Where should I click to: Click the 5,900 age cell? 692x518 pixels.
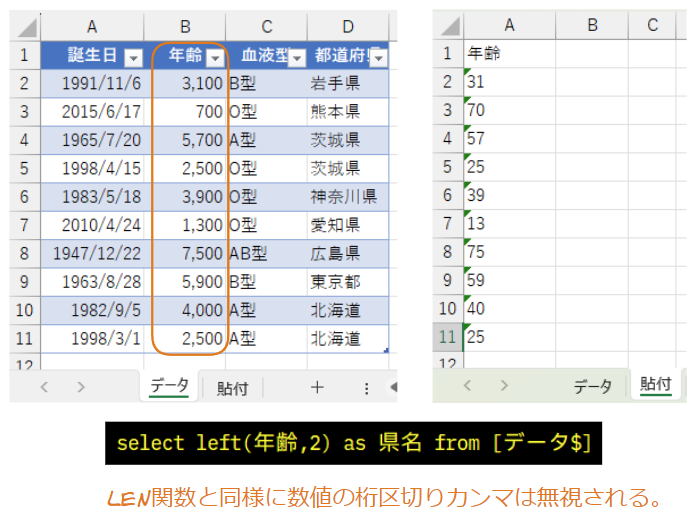pos(185,282)
